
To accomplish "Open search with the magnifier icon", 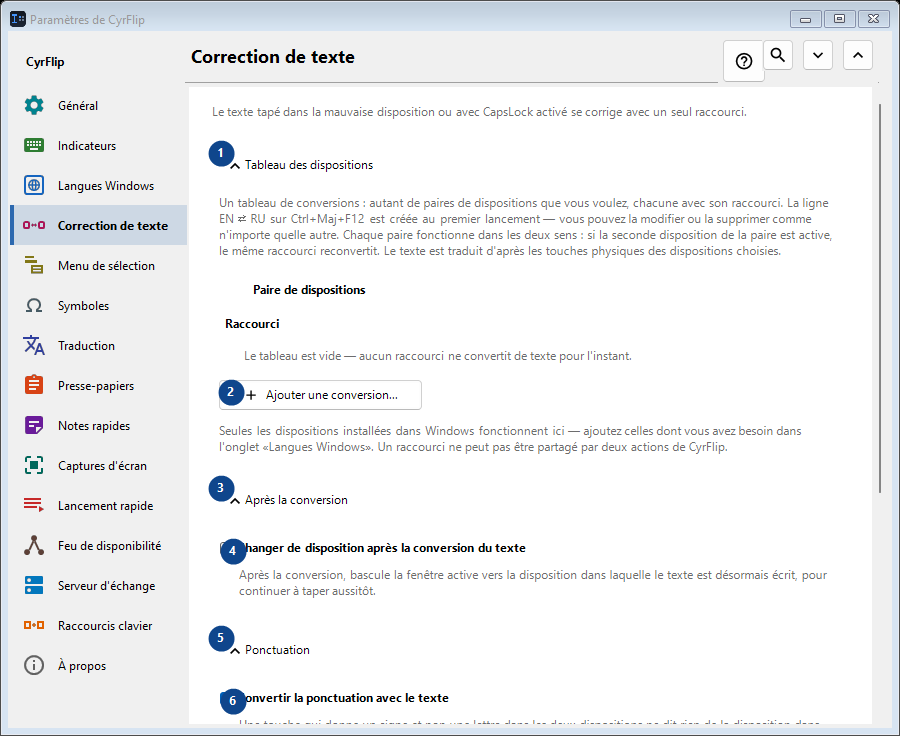I will [x=778, y=55].
